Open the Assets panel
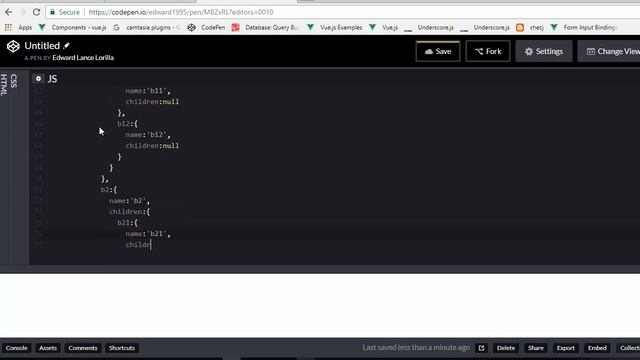 pyautogui.click(x=48, y=348)
